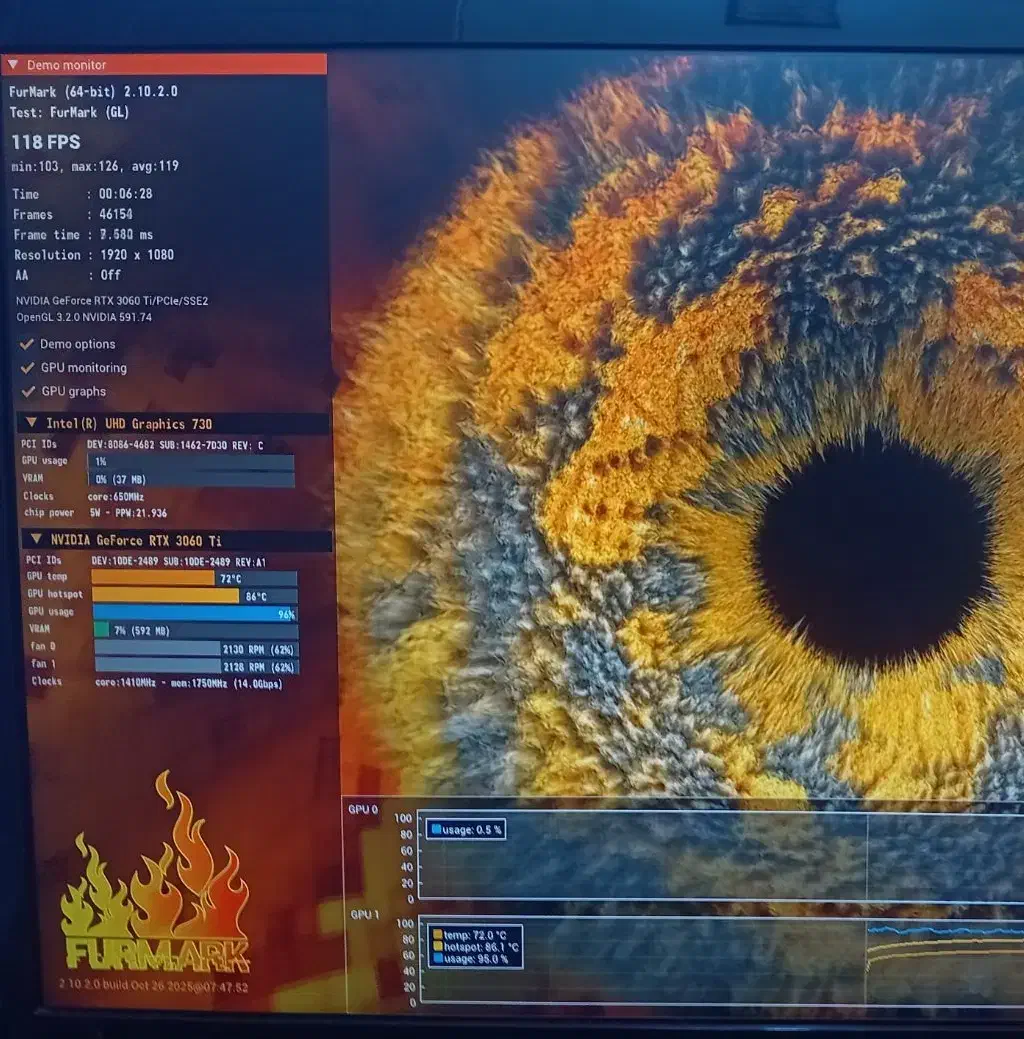Click the GPU hotspot 86°C bar
Screen dimensions: 1024x1039
click(165, 596)
